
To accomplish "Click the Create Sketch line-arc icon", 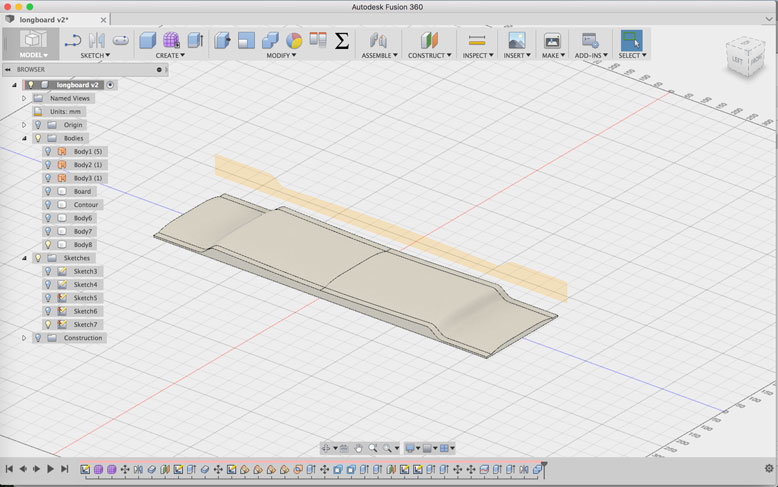I will coord(72,40).
